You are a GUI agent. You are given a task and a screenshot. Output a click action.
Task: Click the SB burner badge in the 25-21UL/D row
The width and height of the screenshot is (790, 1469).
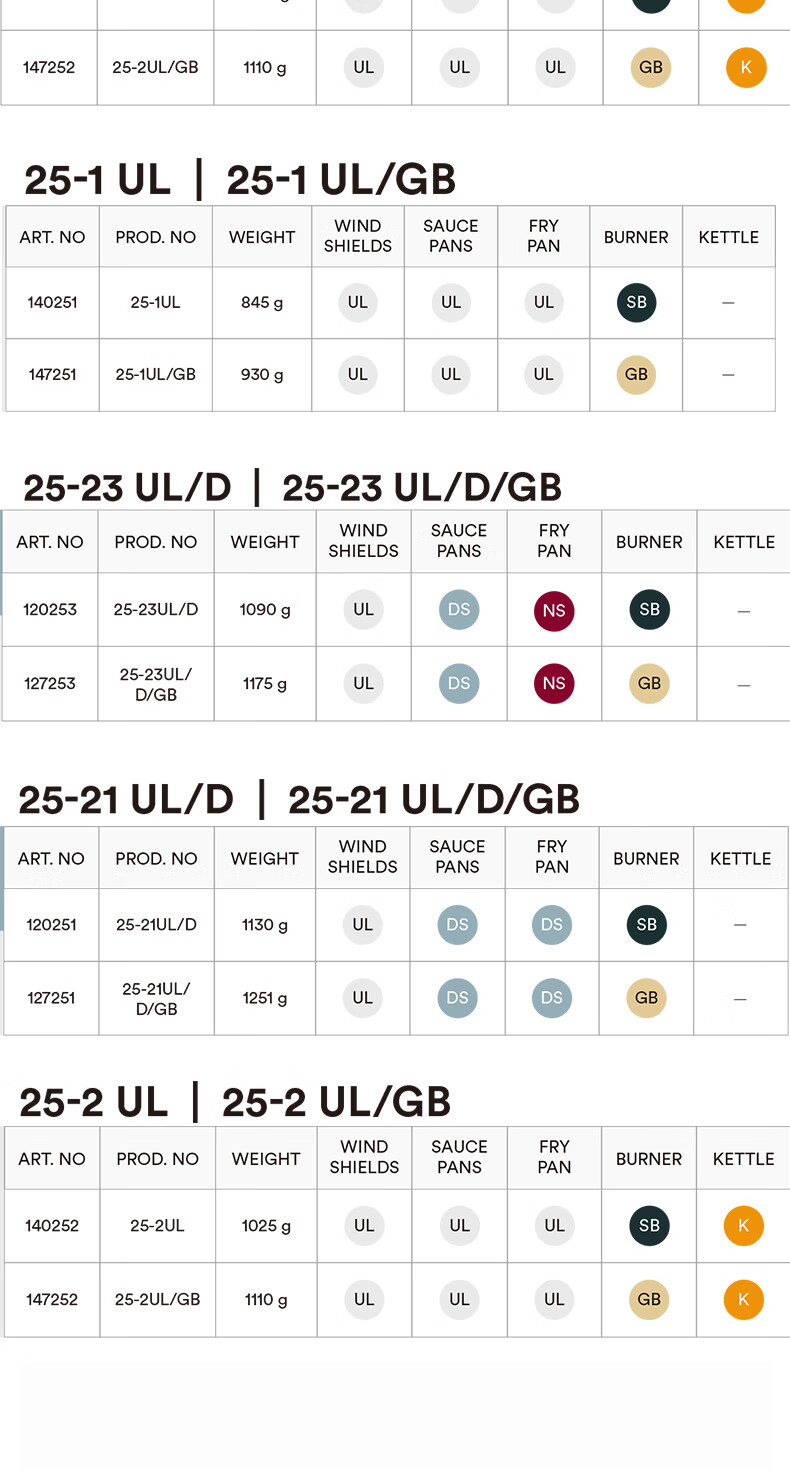[647, 925]
